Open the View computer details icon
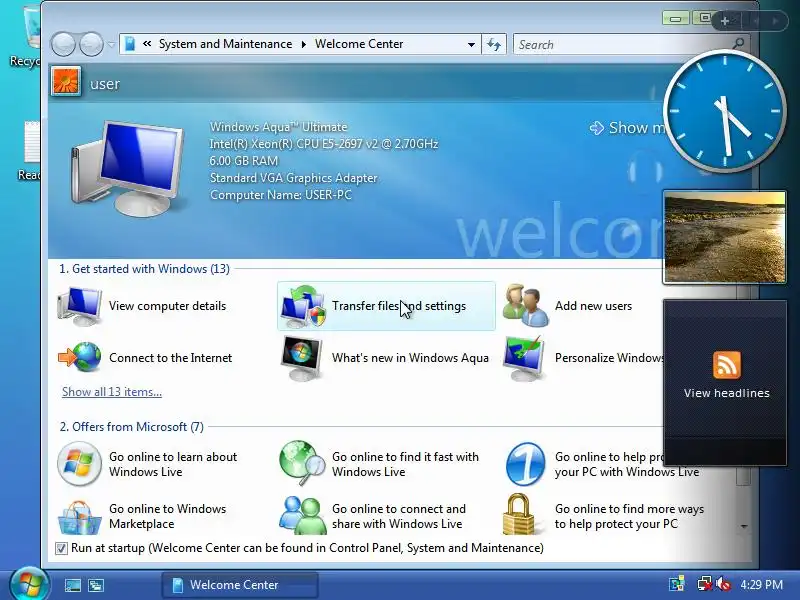 pyautogui.click(x=80, y=306)
